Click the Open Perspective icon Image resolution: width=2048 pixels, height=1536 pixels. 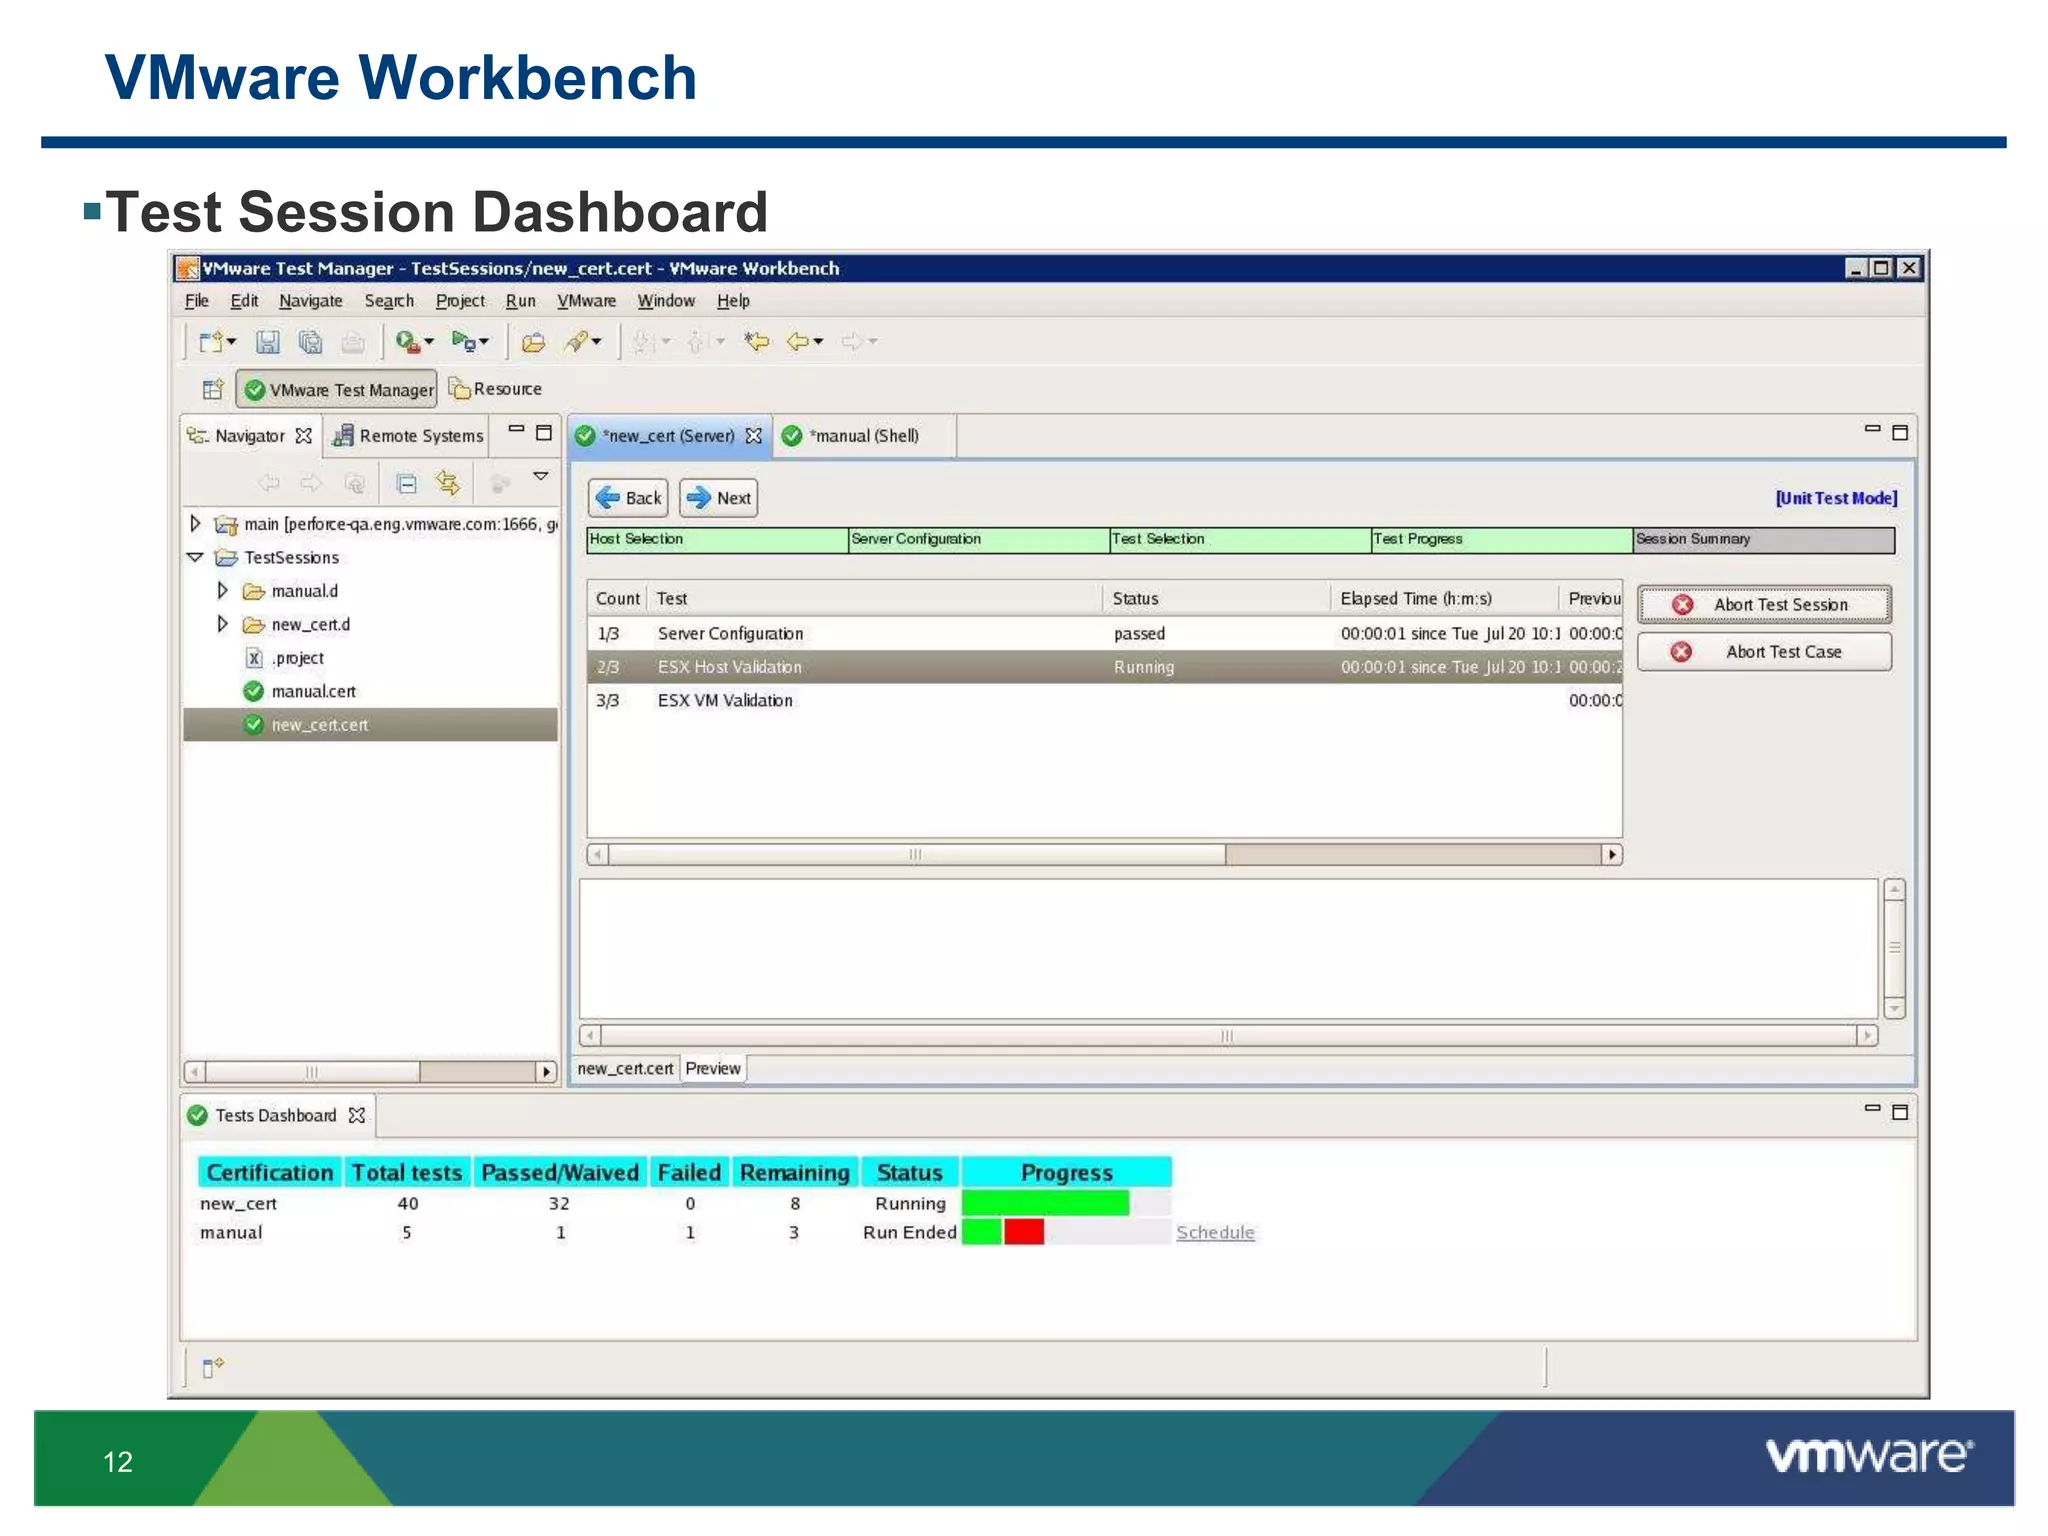(213, 389)
